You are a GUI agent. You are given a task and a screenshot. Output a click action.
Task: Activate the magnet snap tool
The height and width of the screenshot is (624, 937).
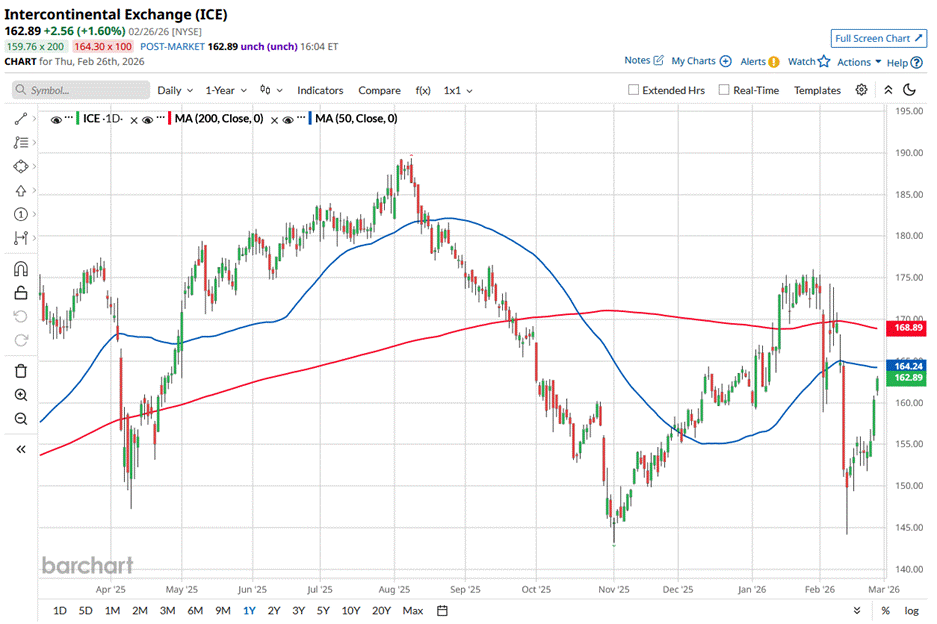20,269
